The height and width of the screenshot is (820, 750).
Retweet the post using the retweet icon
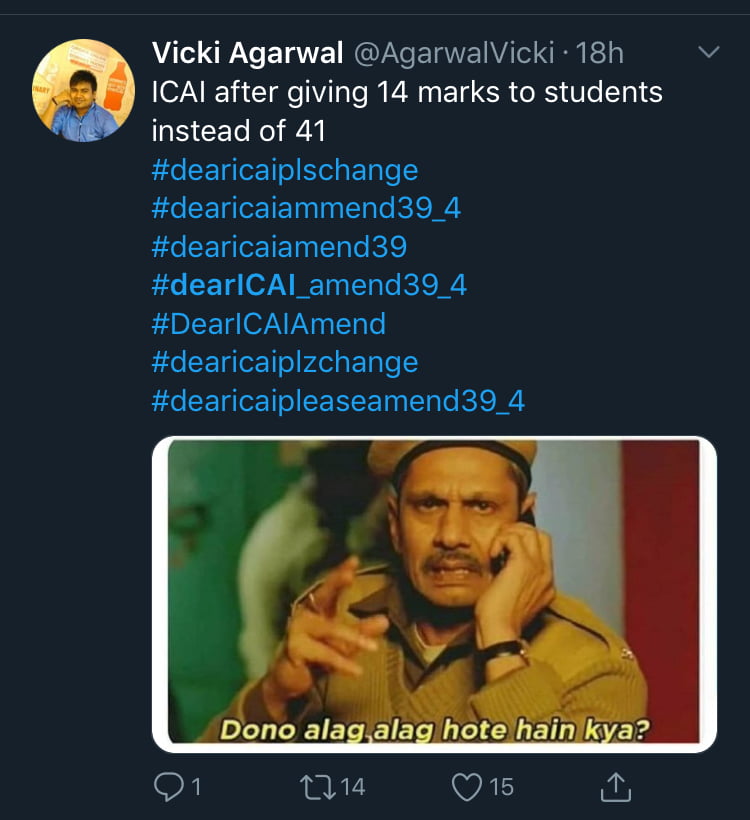317,787
